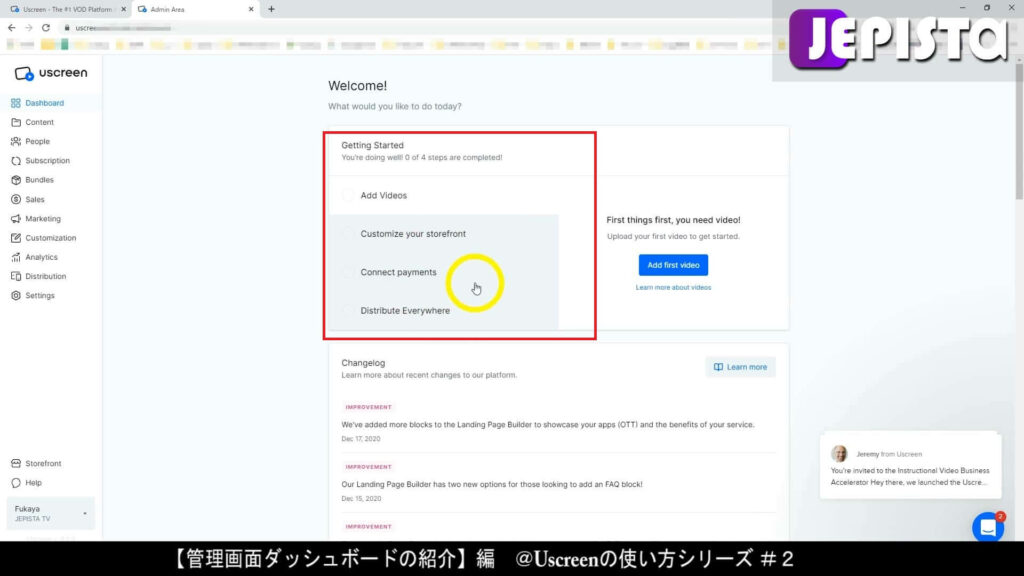Open a new browser tab
This screenshot has width=1024, height=576.
(x=271, y=9)
